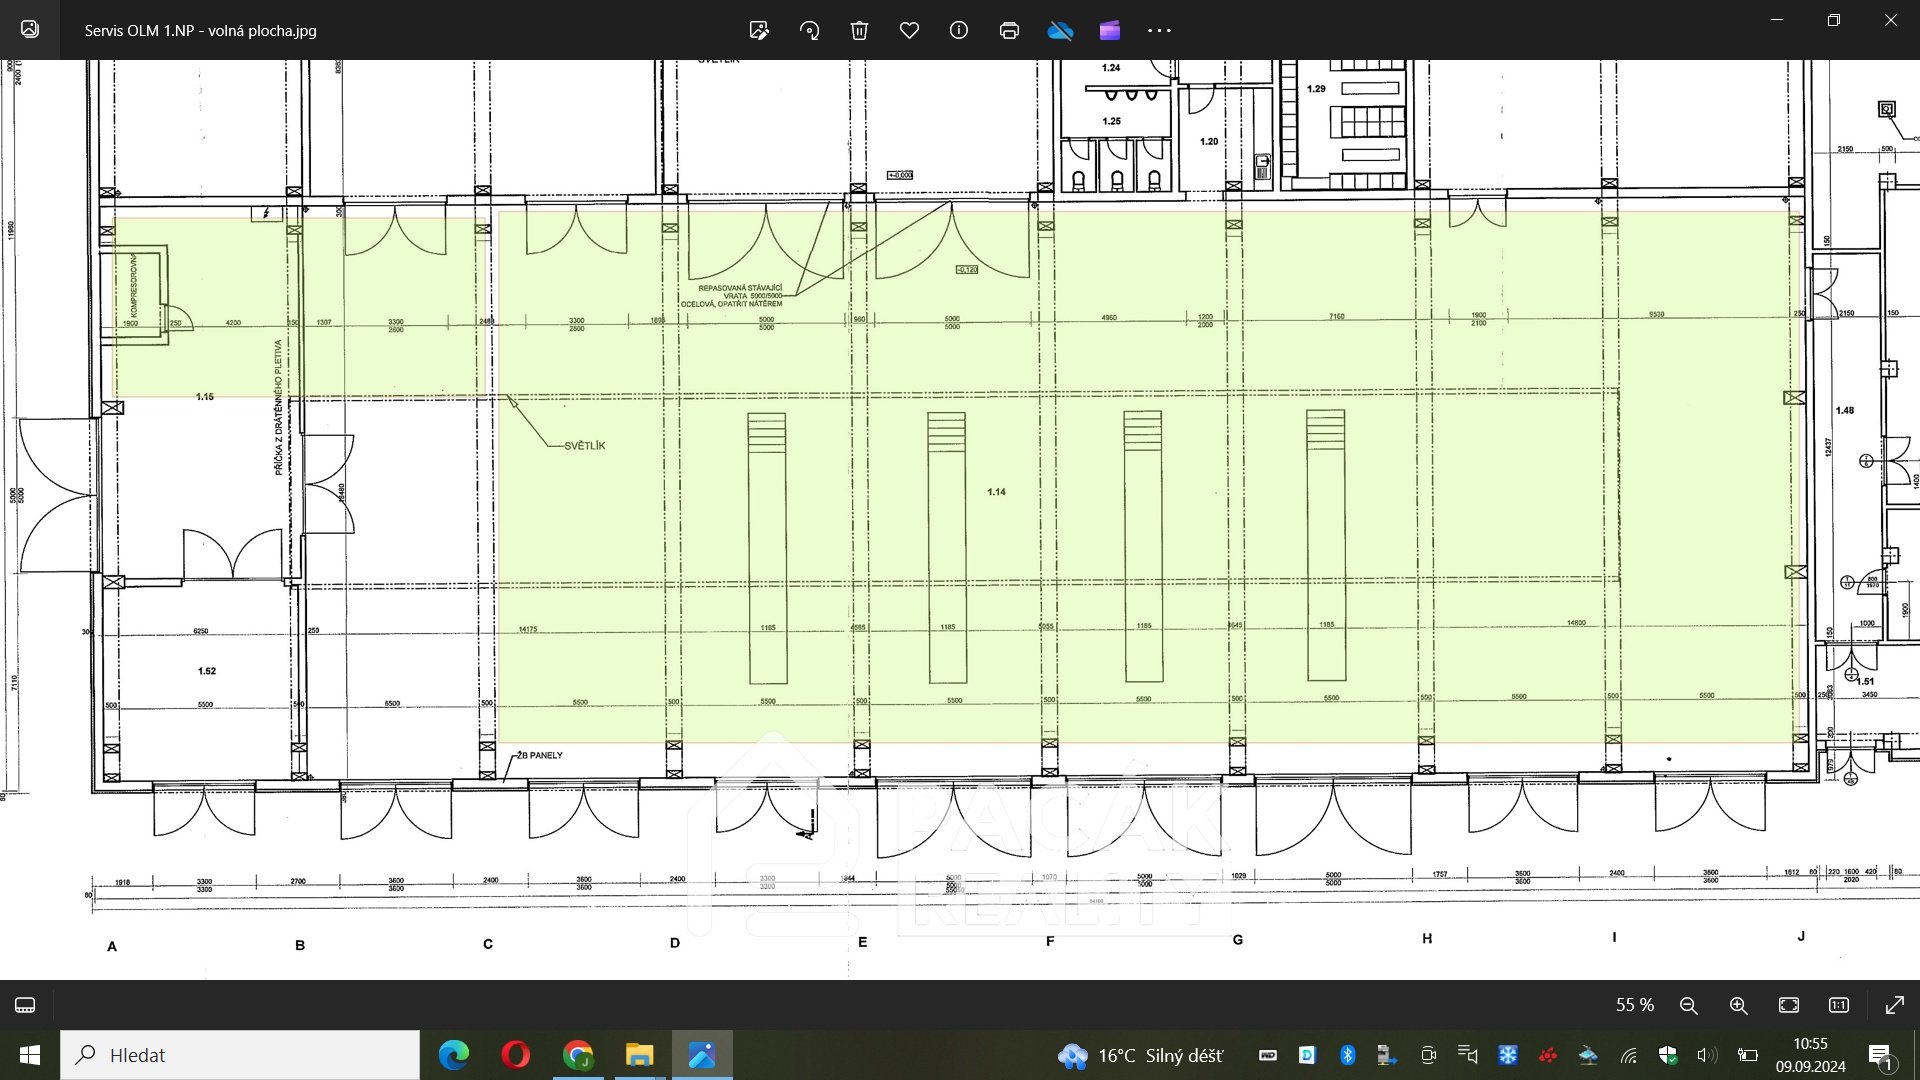The height and width of the screenshot is (1080, 1920).
Task: Launch Microsoft Edge from the taskbar
Action: pos(454,1055)
